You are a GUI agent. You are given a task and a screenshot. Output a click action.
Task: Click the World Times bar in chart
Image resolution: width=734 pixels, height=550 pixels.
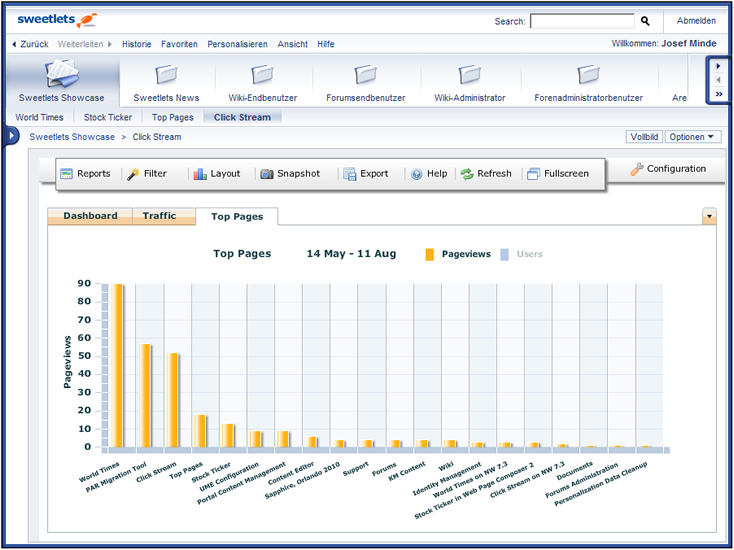tap(117, 365)
